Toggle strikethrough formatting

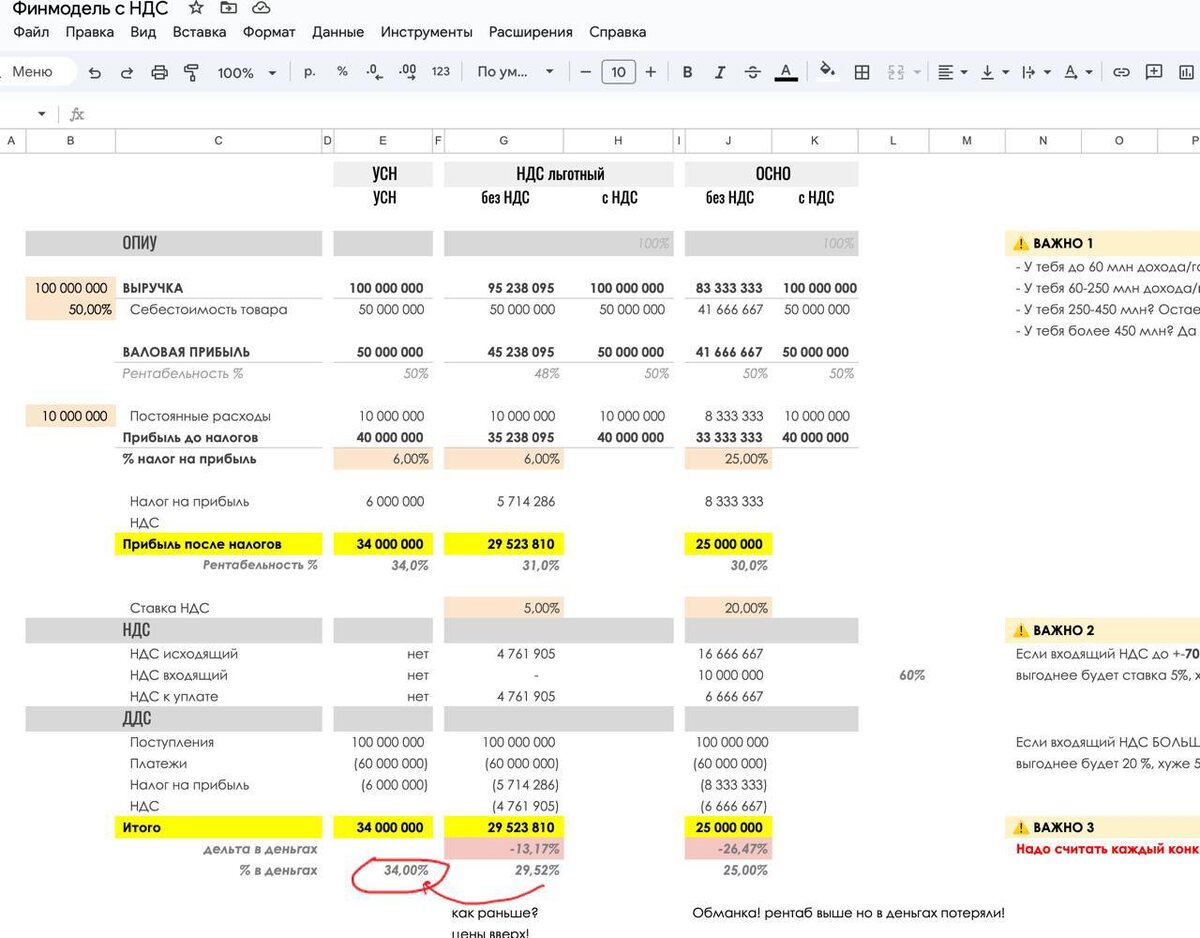tap(752, 72)
